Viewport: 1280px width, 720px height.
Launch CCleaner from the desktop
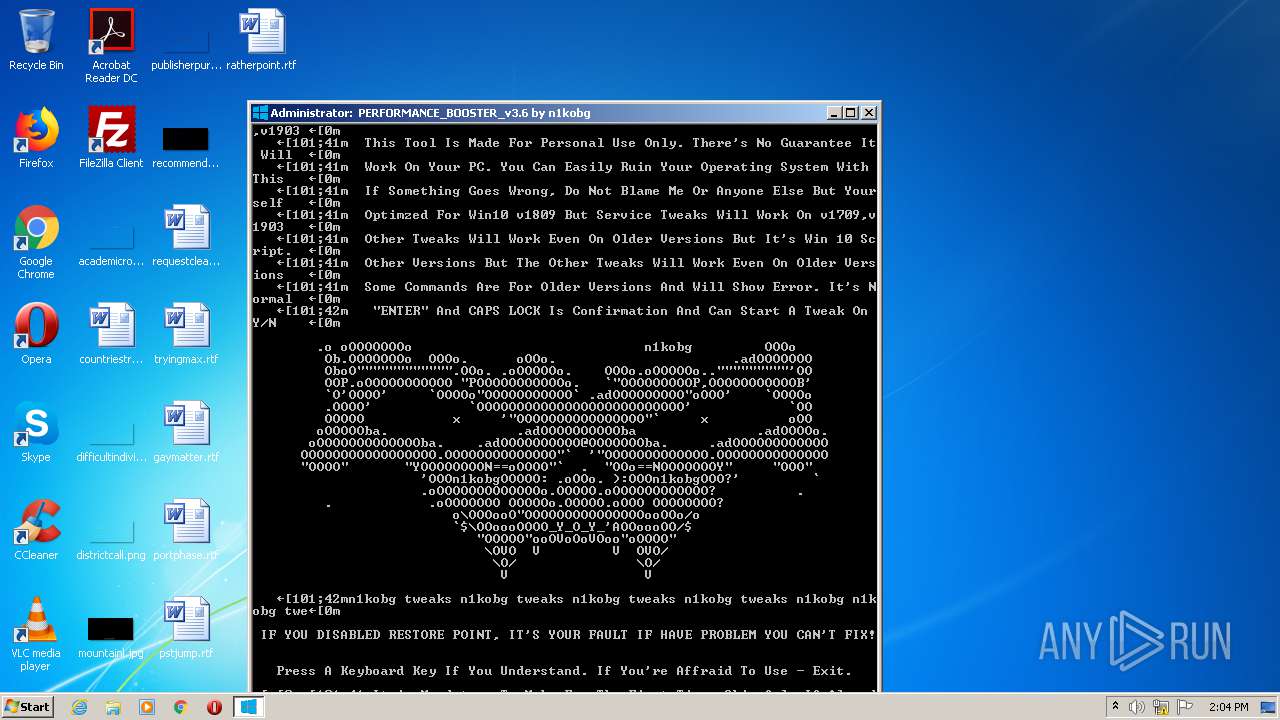[x=36, y=530]
